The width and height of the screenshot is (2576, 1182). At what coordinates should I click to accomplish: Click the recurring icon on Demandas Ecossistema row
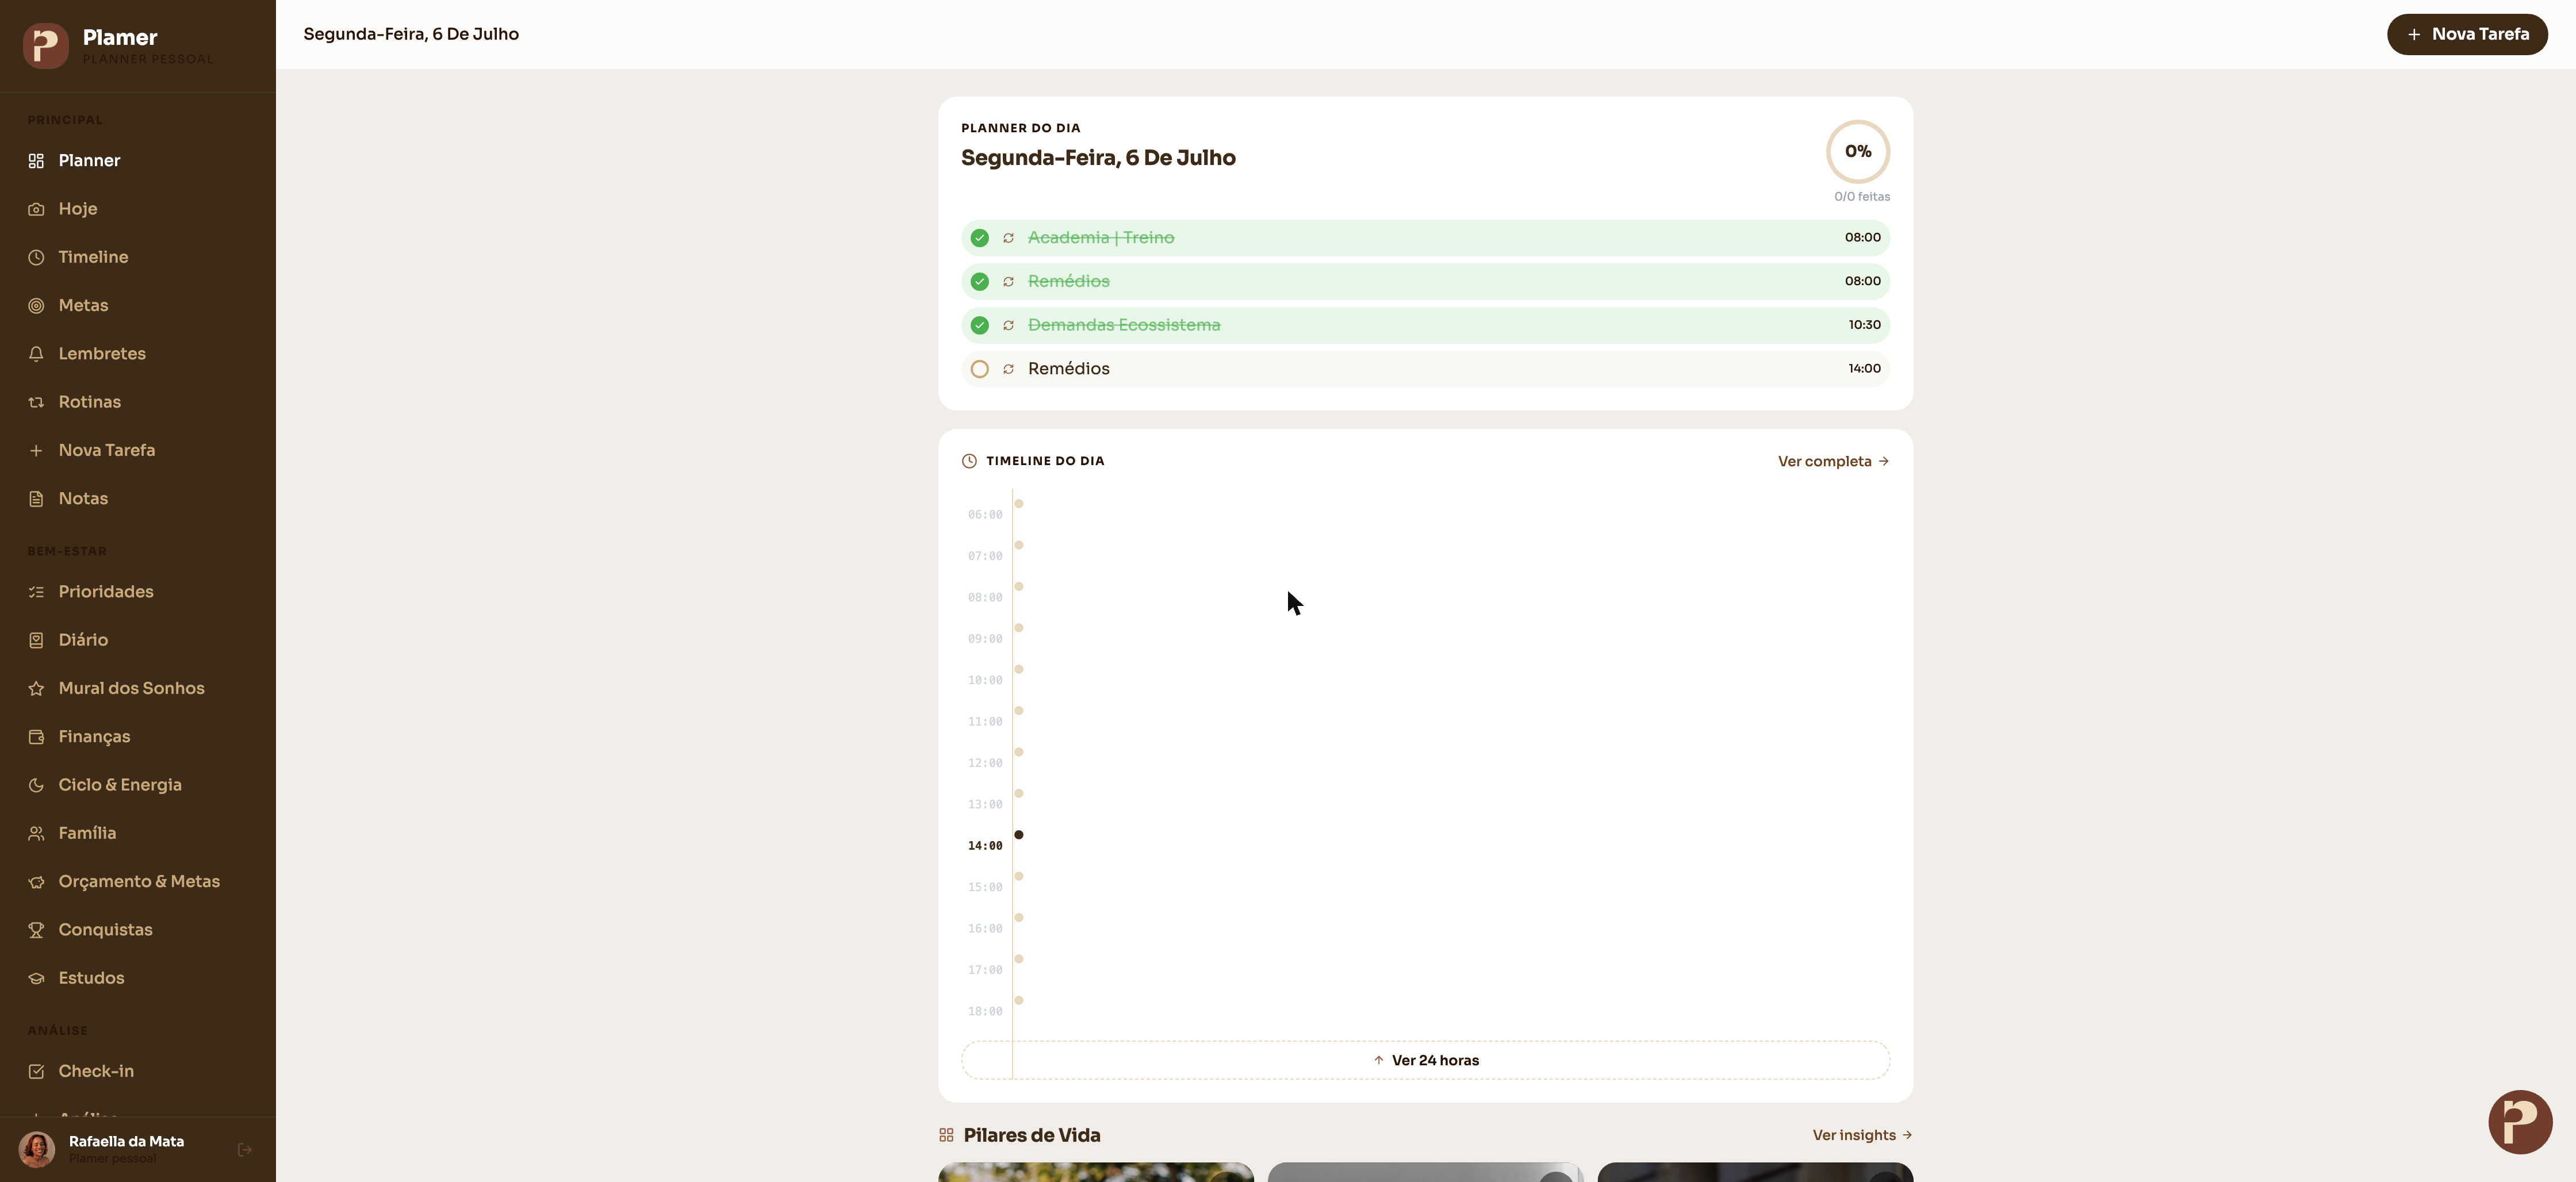click(1008, 325)
